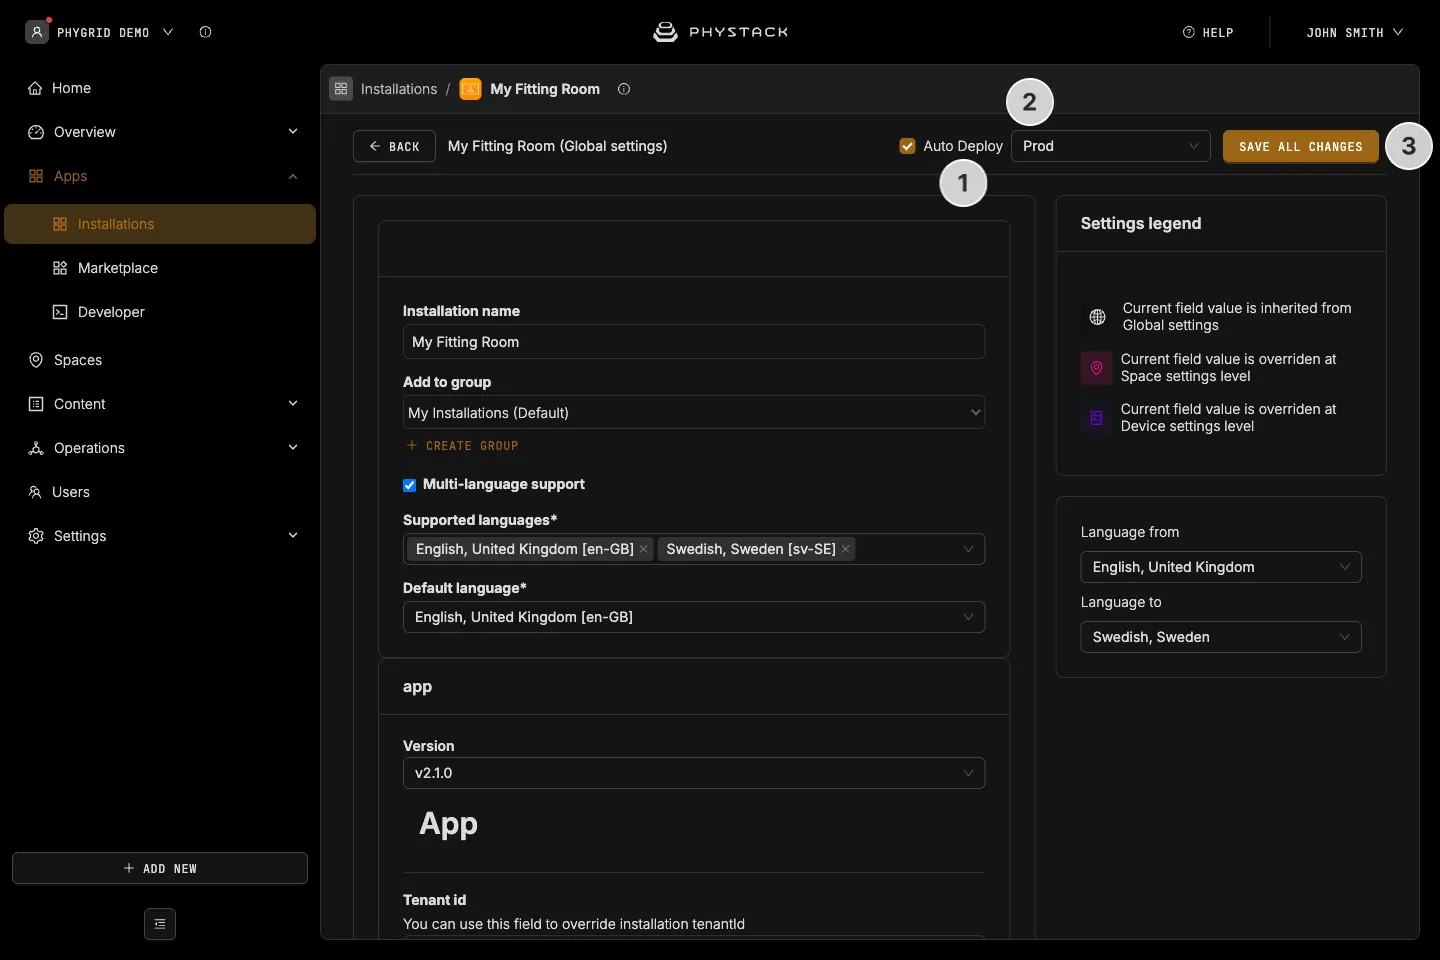This screenshot has height=960, width=1440.
Task: Open the Language from dropdown
Action: [x=1221, y=567]
